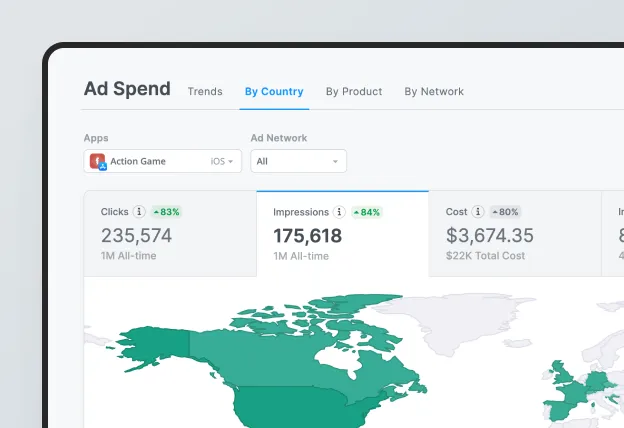The image size is (624, 428).
Task: Click the $22K Total Cost text
Action: tap(485, 256)
